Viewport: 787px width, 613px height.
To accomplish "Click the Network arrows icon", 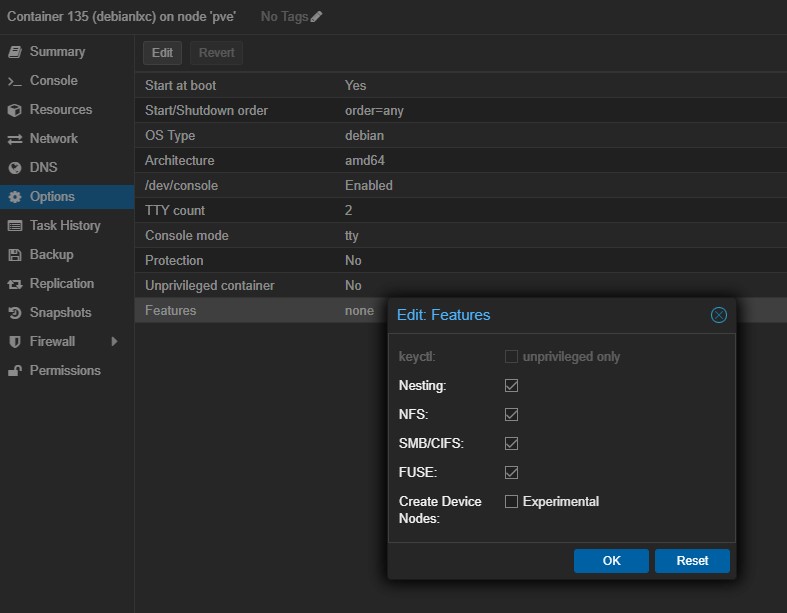I will pyautogui.click(x=15, y=139).
